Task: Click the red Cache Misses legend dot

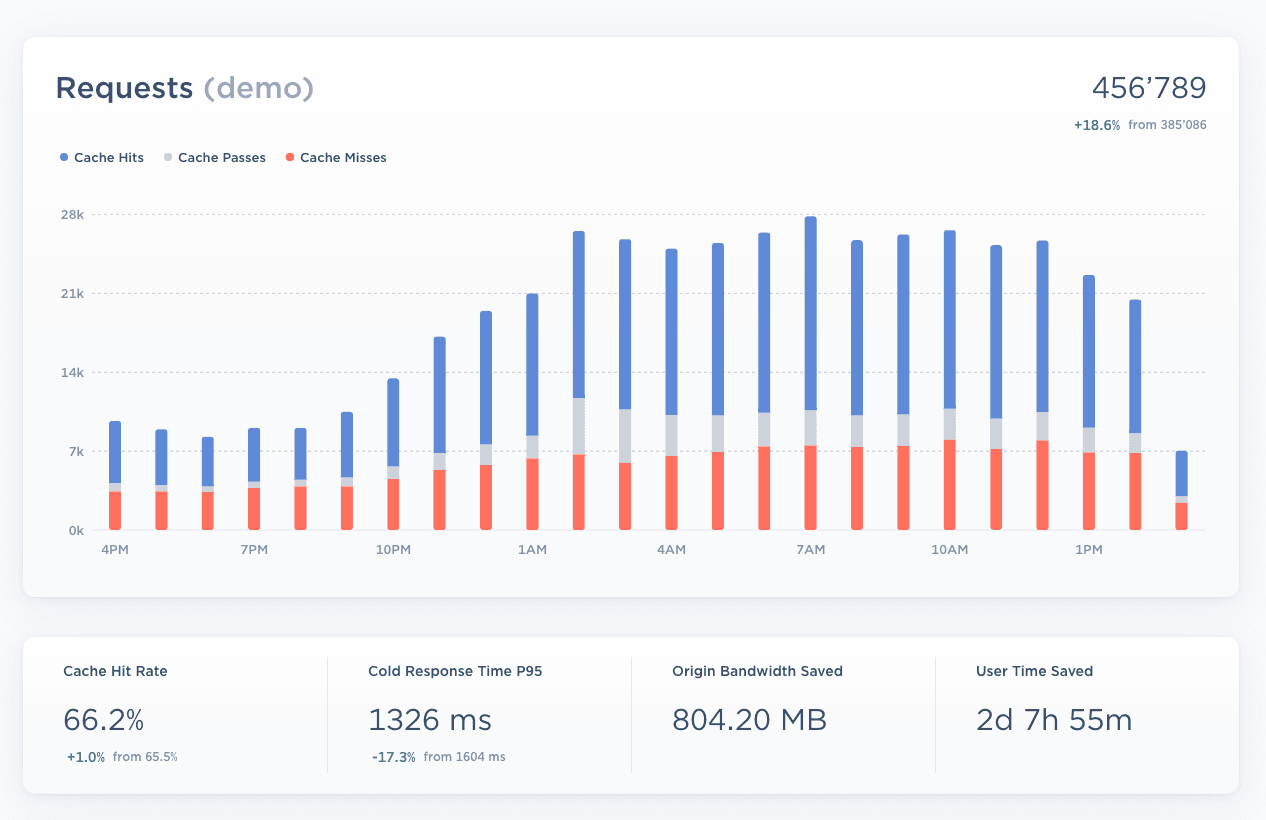Action: coord(290,158)
